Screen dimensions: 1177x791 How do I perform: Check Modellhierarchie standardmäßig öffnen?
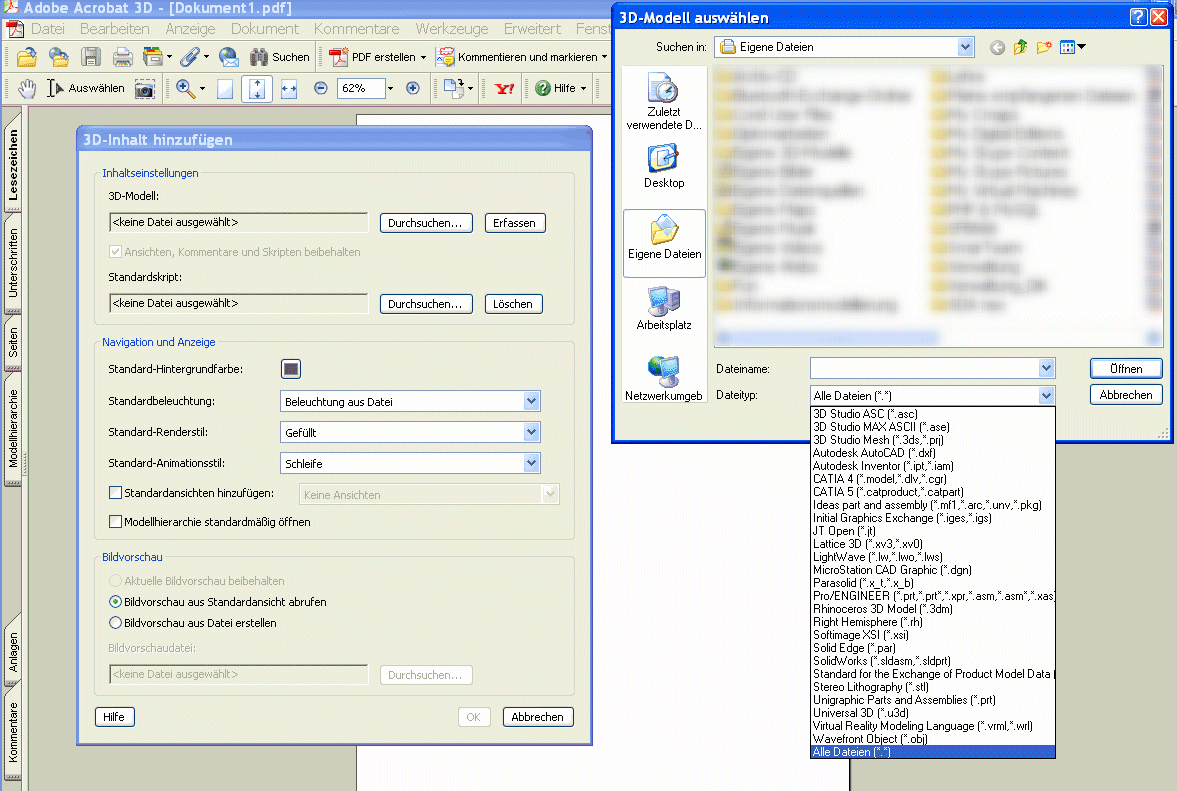click(116, 522)
